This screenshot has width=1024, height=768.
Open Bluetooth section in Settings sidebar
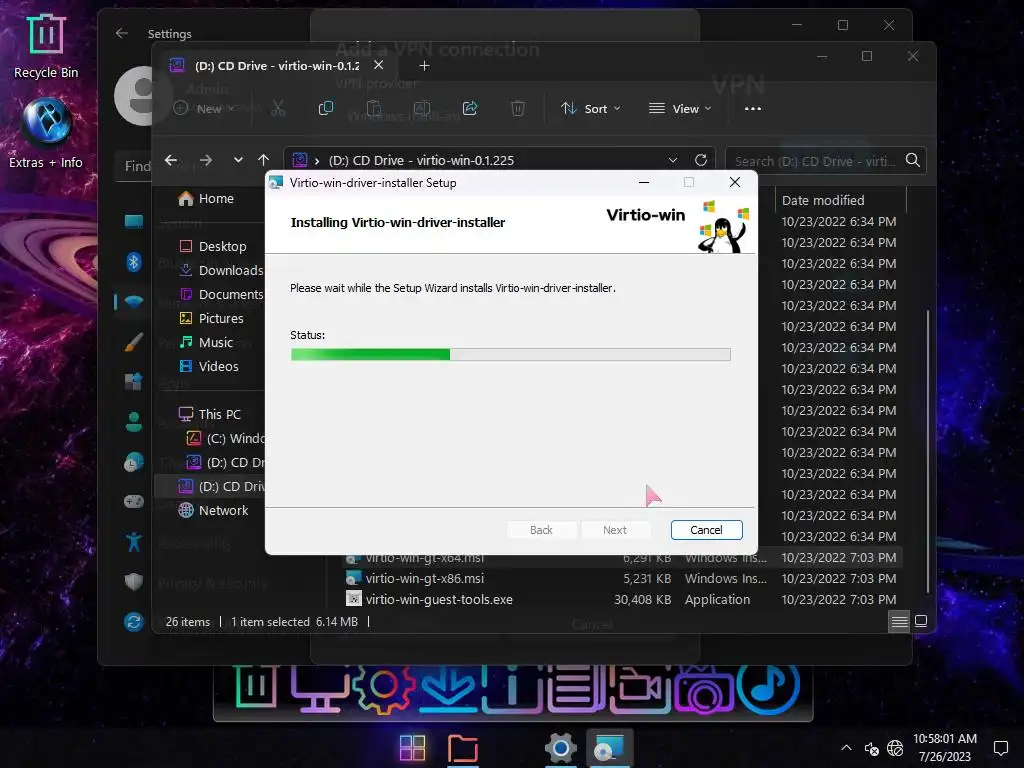pos(134,262)
